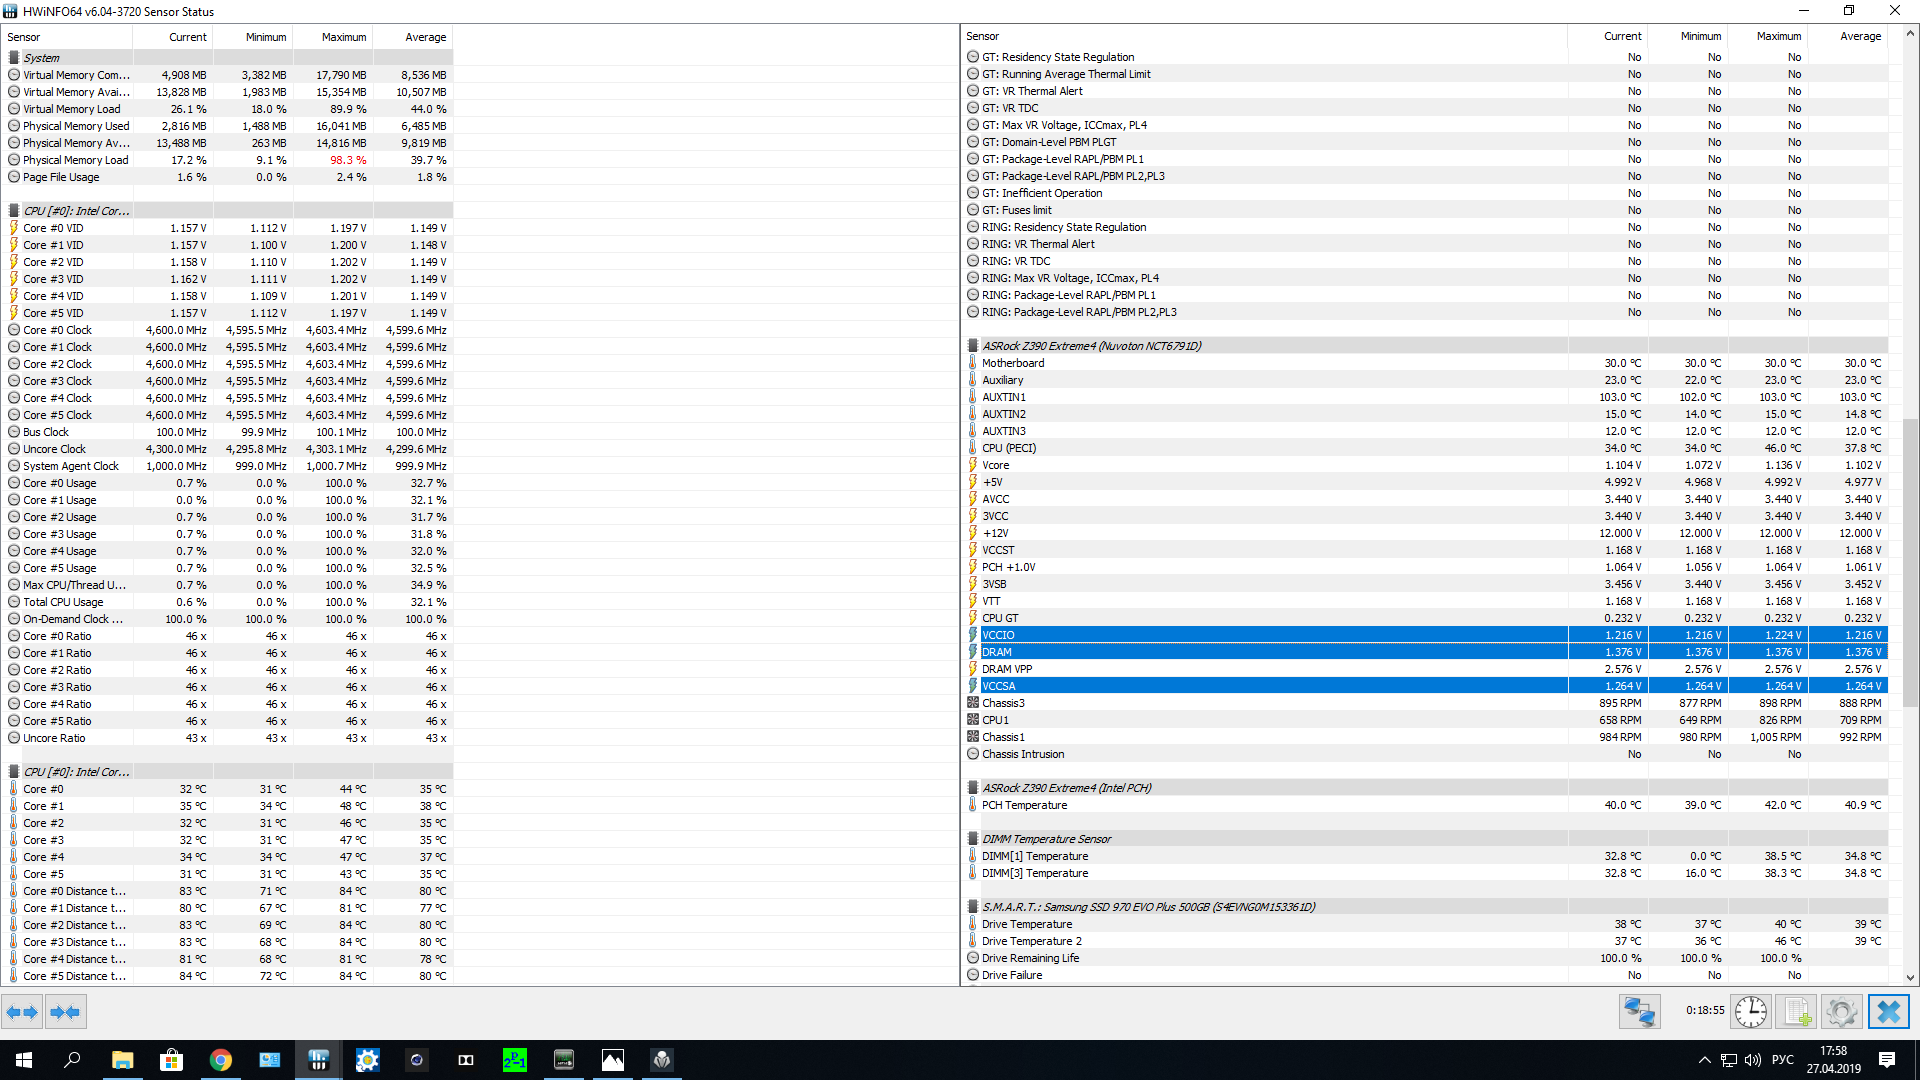The image size is (1920, 1080).
Task: Select the Vcore voltage row
Action: pyautogui.click(x=996, y=465)
